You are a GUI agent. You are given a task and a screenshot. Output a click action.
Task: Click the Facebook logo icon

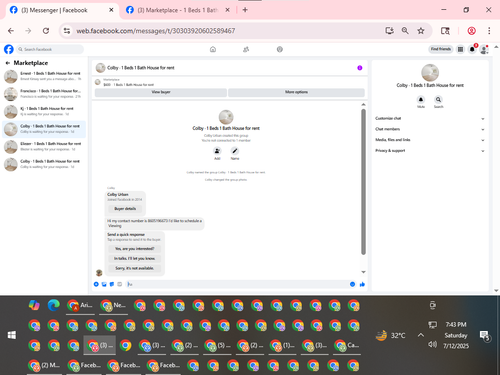(9, 49)
